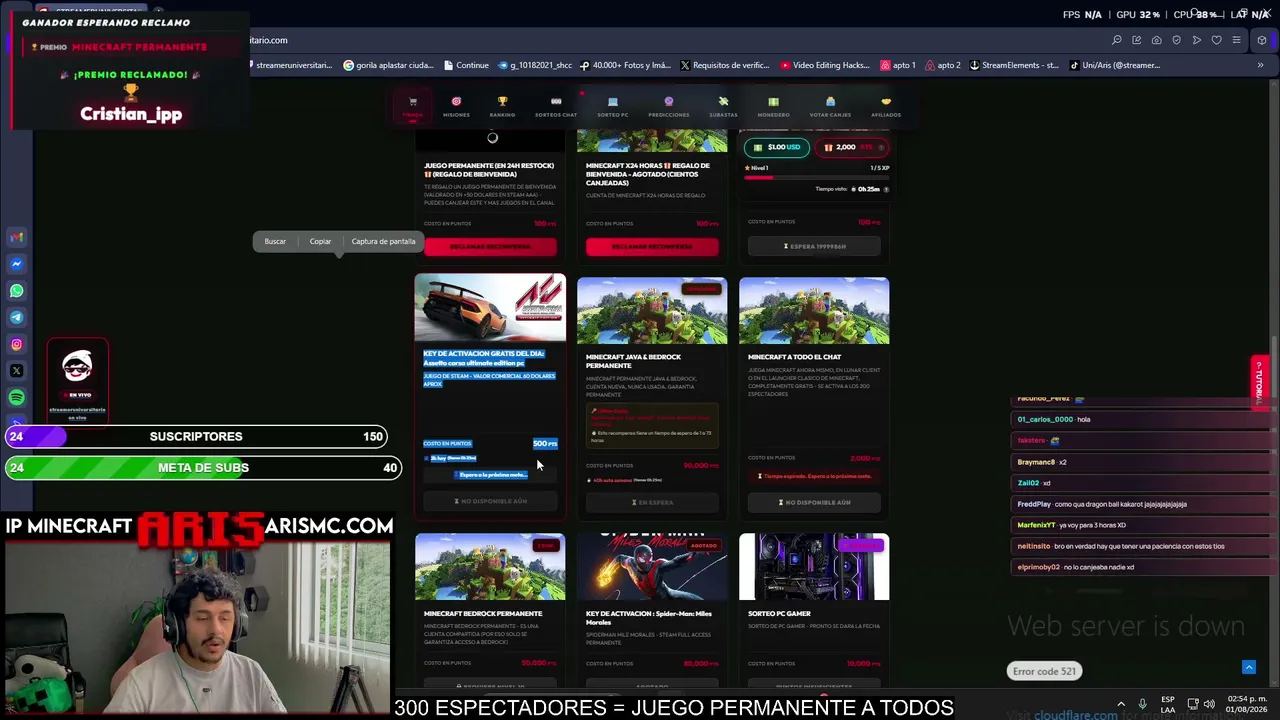Claim reward for Minecraft x24 Horas card
This screenshot has height=720, width=1280.
(x=652, y=246)
